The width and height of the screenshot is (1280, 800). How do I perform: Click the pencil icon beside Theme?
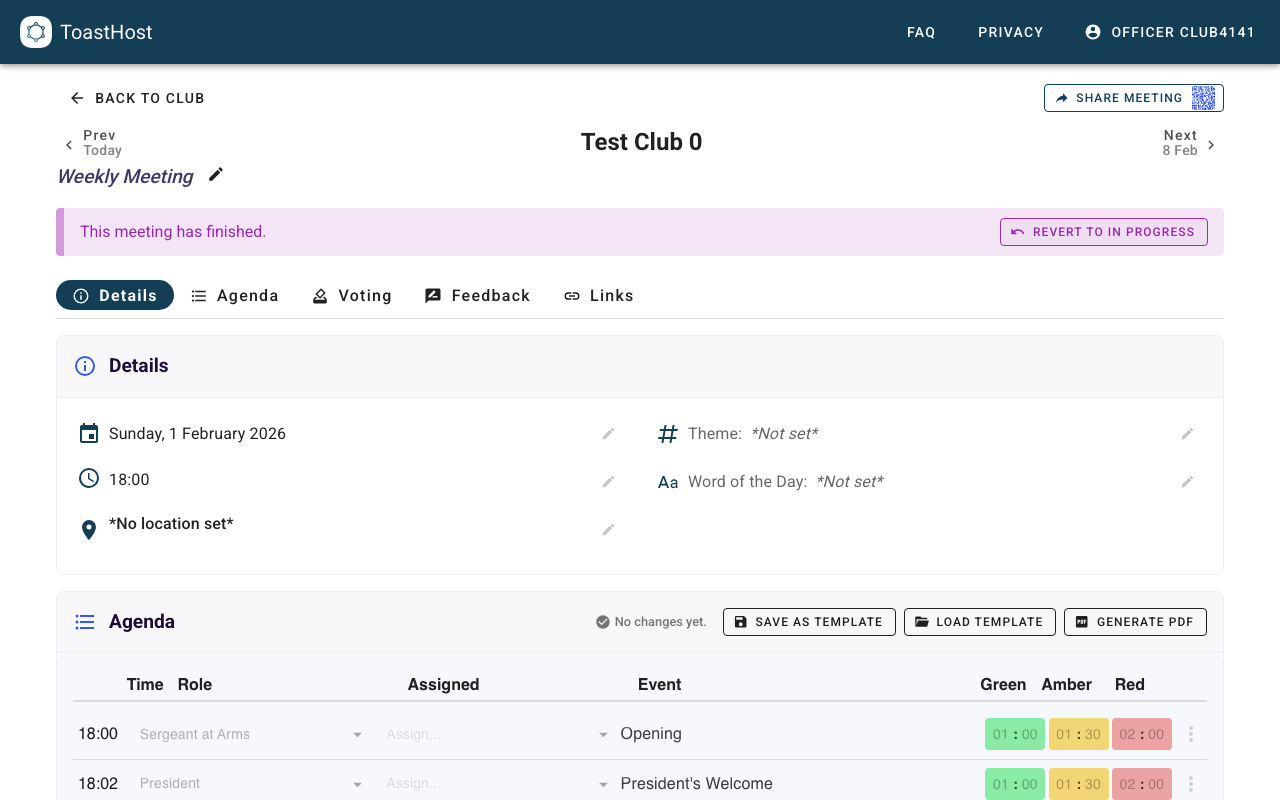point(1187,433)
